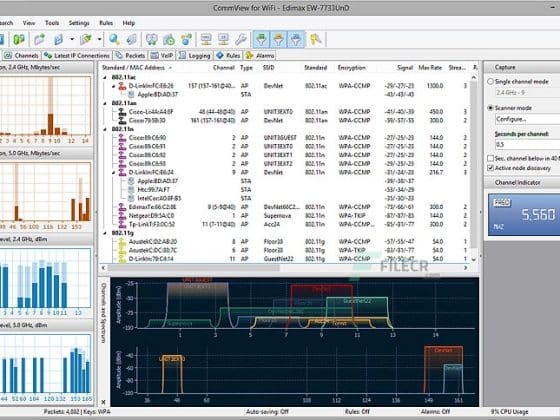Collapse the D-Link:FC:E8:26 node under 802.11ac
Image resolution: width=560 pixels, height=420 pixels.
(114, 86)
